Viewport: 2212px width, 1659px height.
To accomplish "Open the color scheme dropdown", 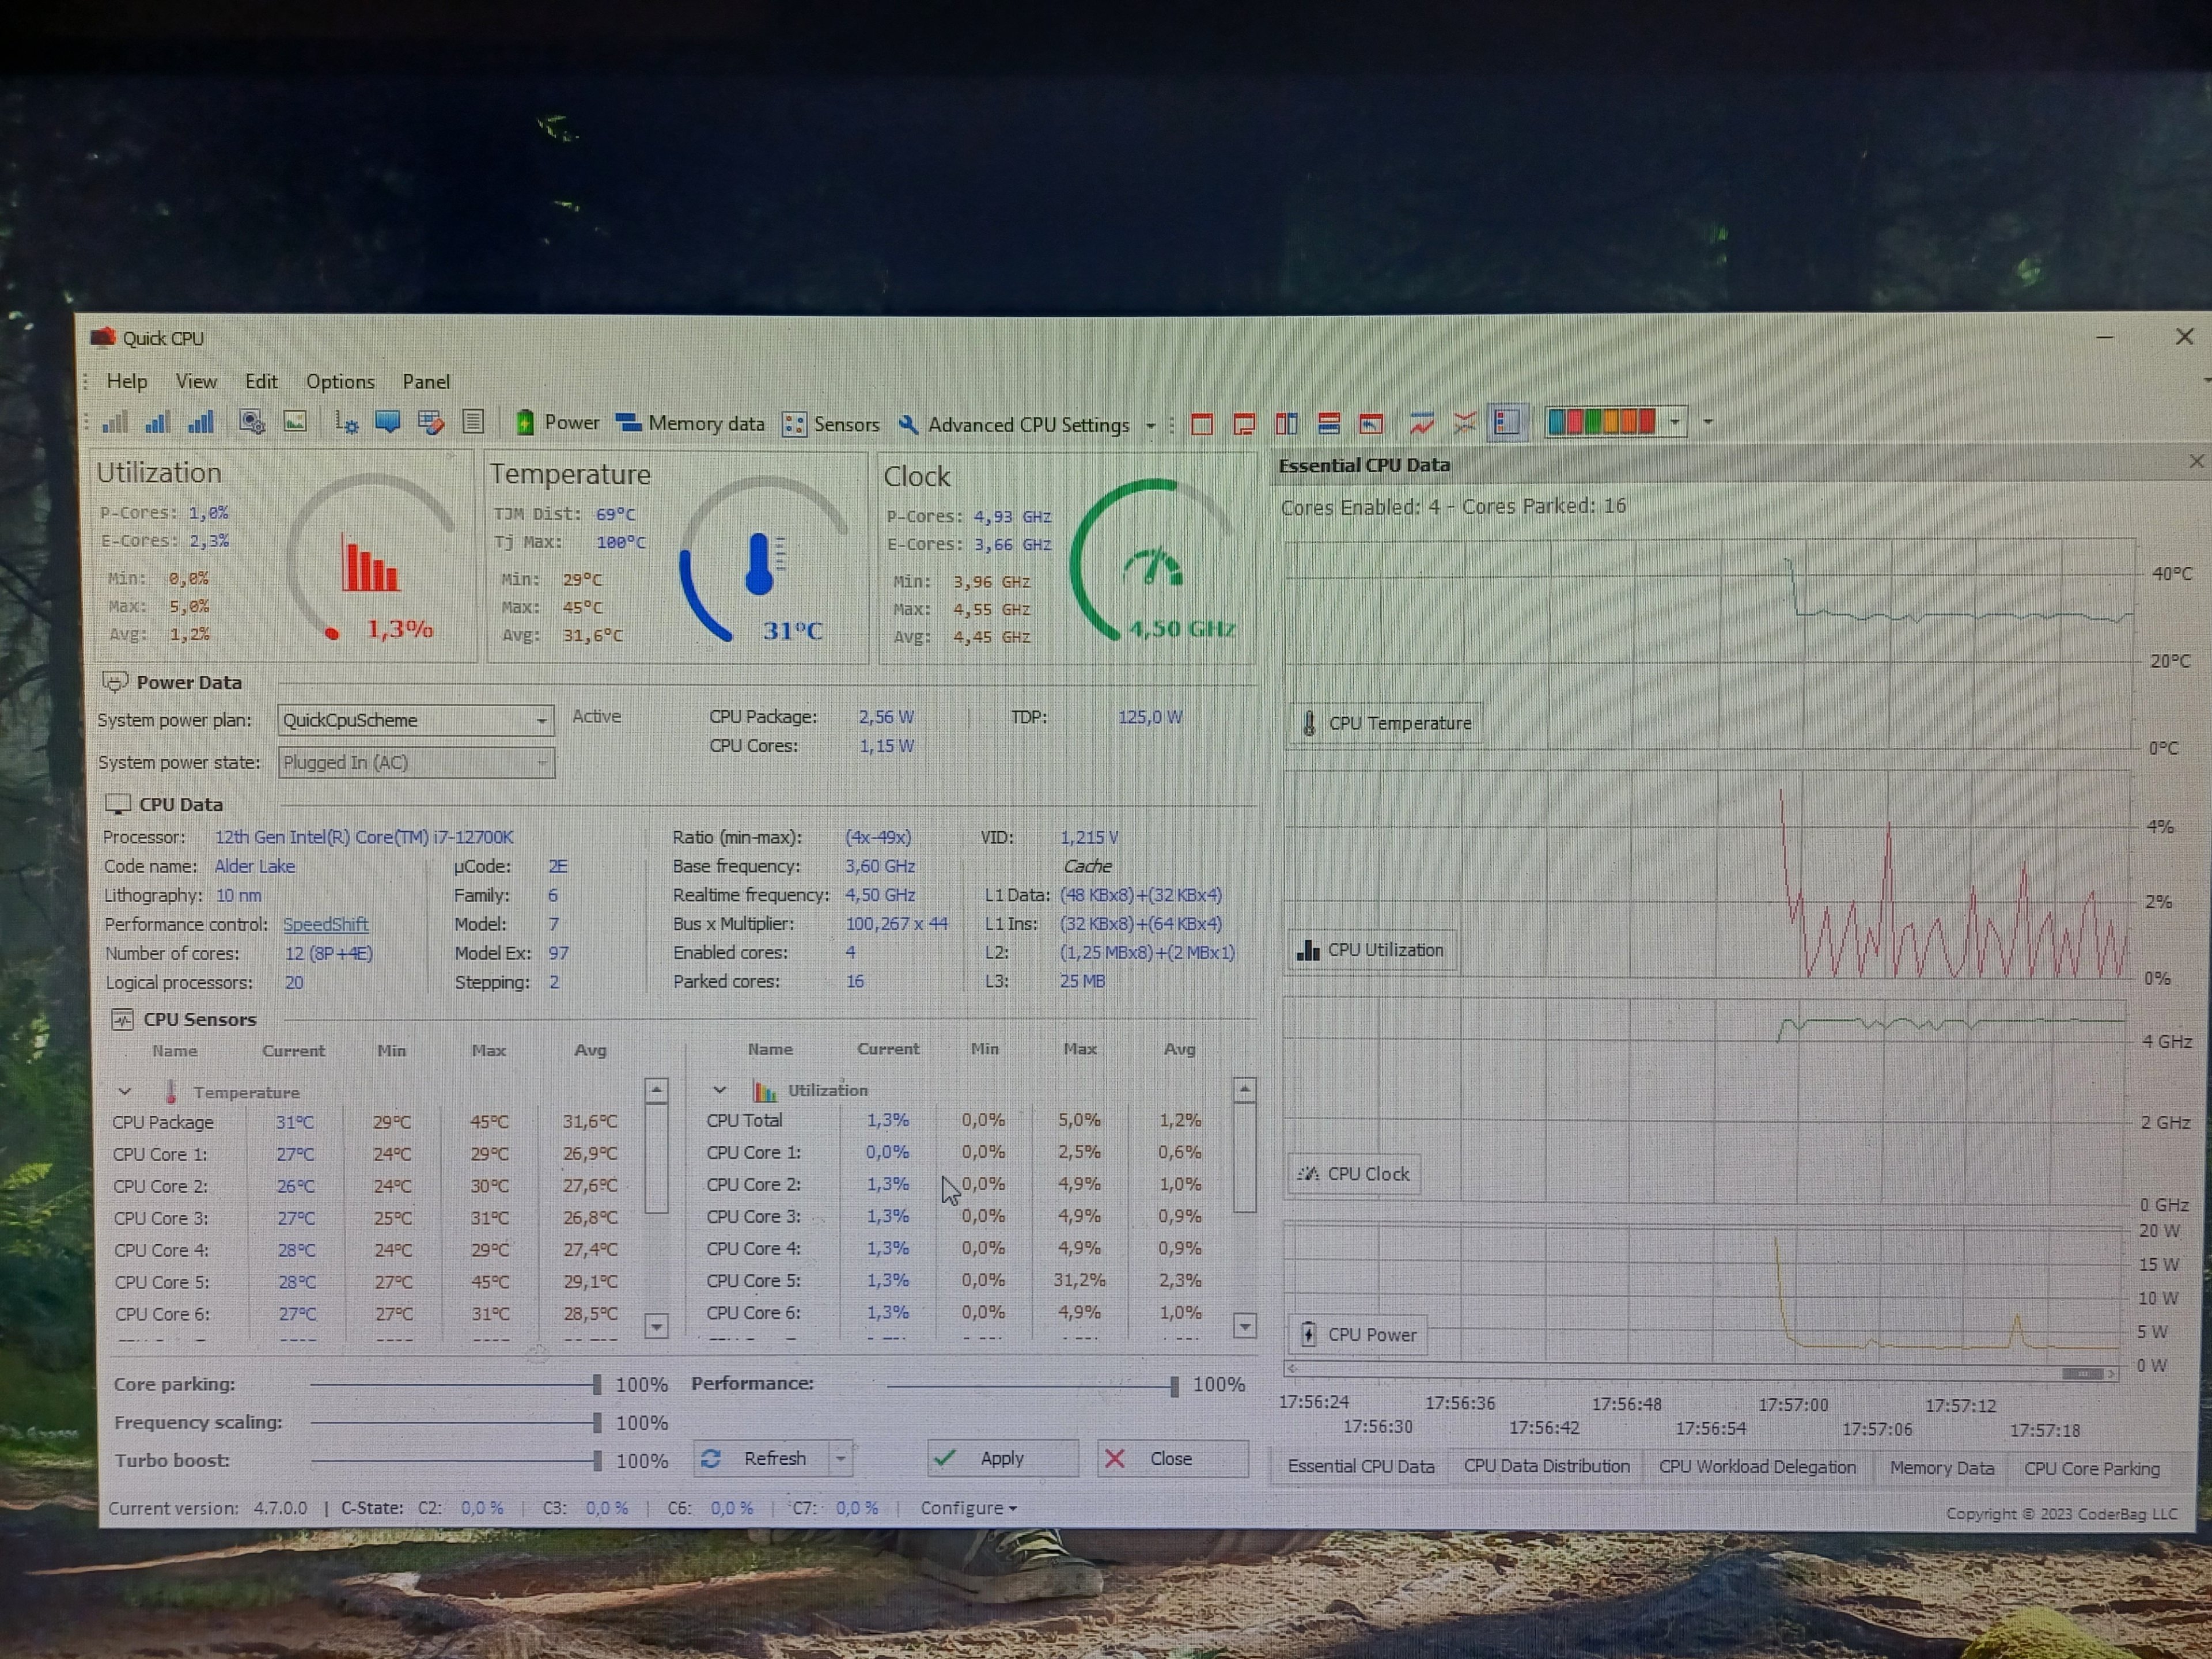I will 1675,422.
